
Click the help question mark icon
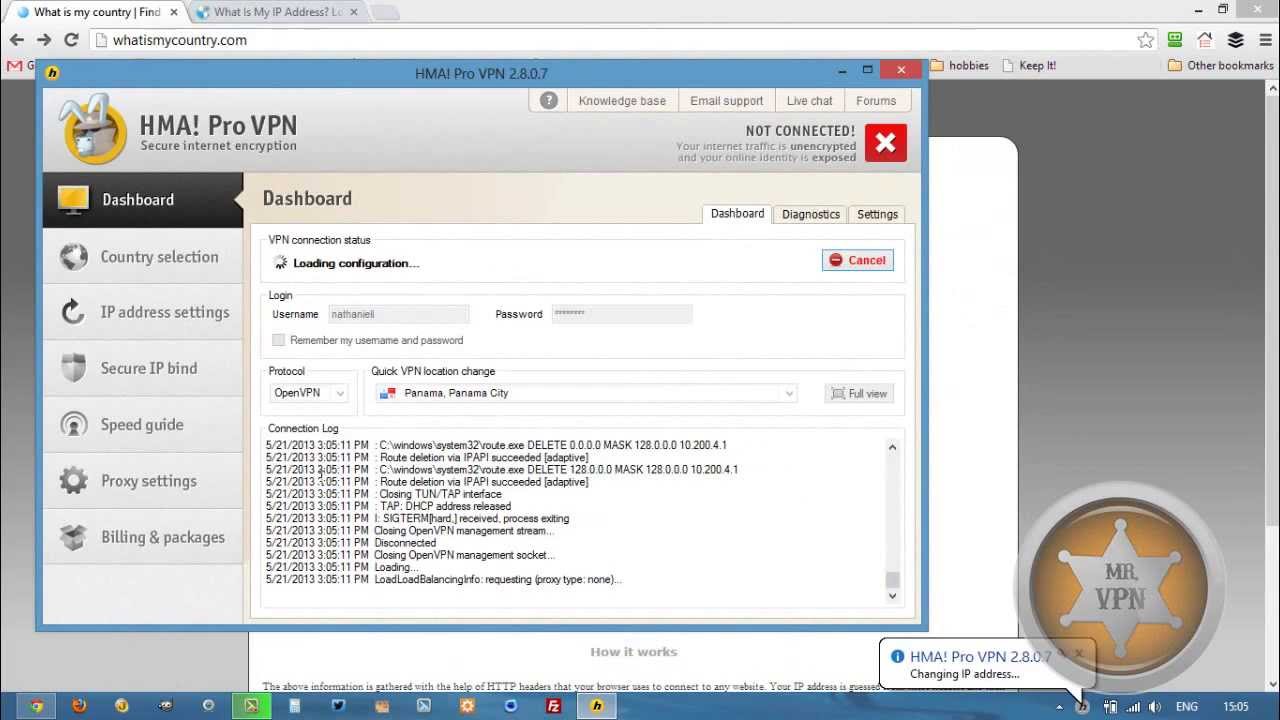click(548, 100)
